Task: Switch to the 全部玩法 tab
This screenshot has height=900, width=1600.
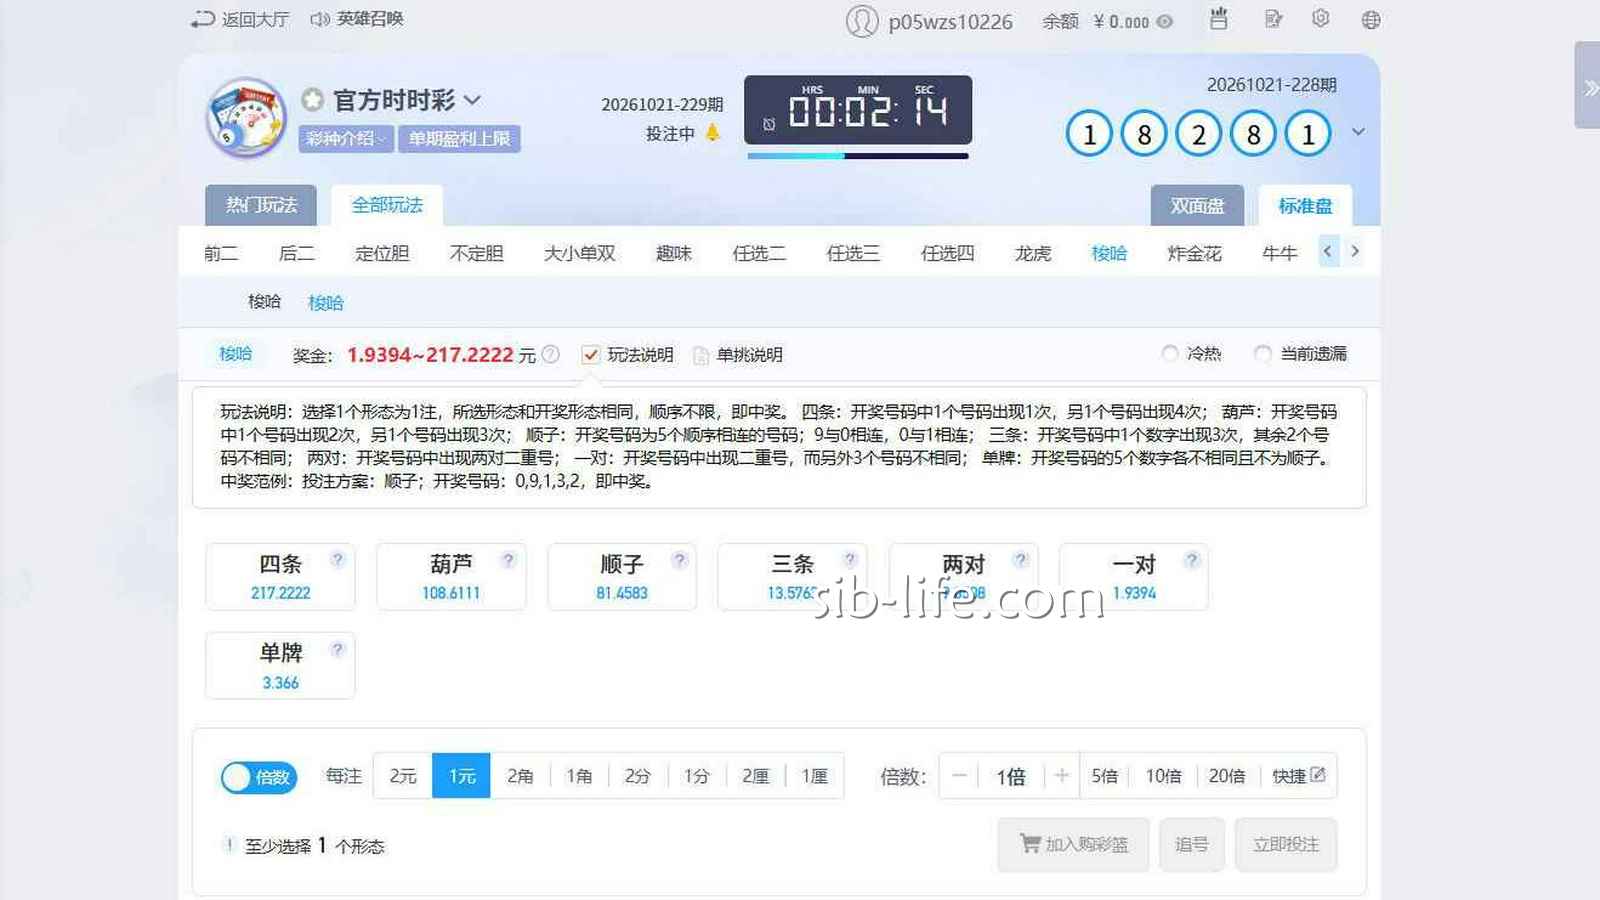Action: (387, 205)
